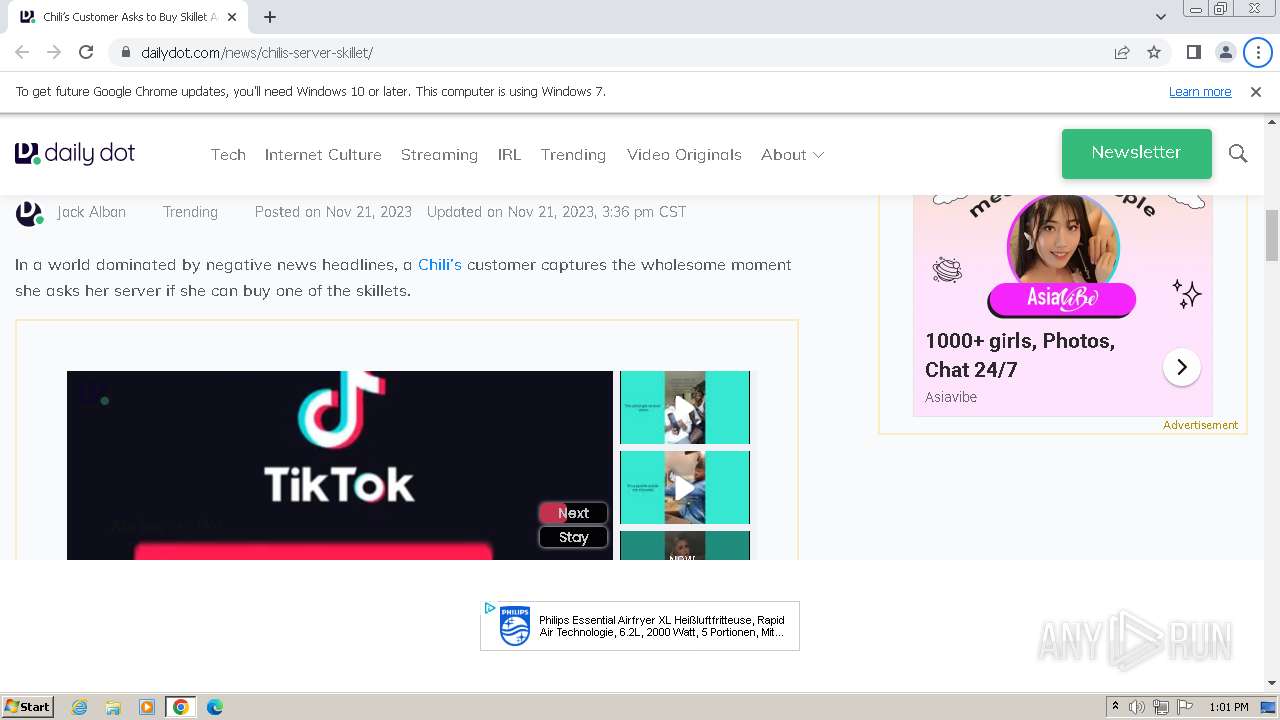Viewport: 1280px width, 720px height.
Task: Click the Trending category tag
Action: (190, 212)
